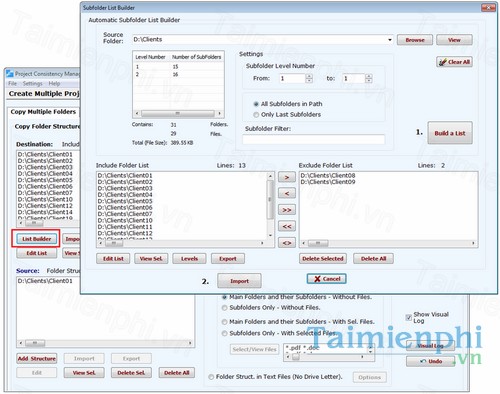Click the Subfolder Filter input field
This screenshot has width=500, height=394.
(x=313, y=139)
